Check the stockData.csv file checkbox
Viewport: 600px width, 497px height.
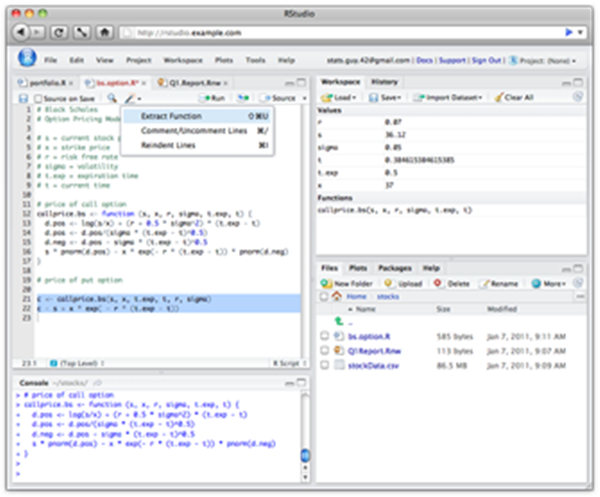(324, 365)
